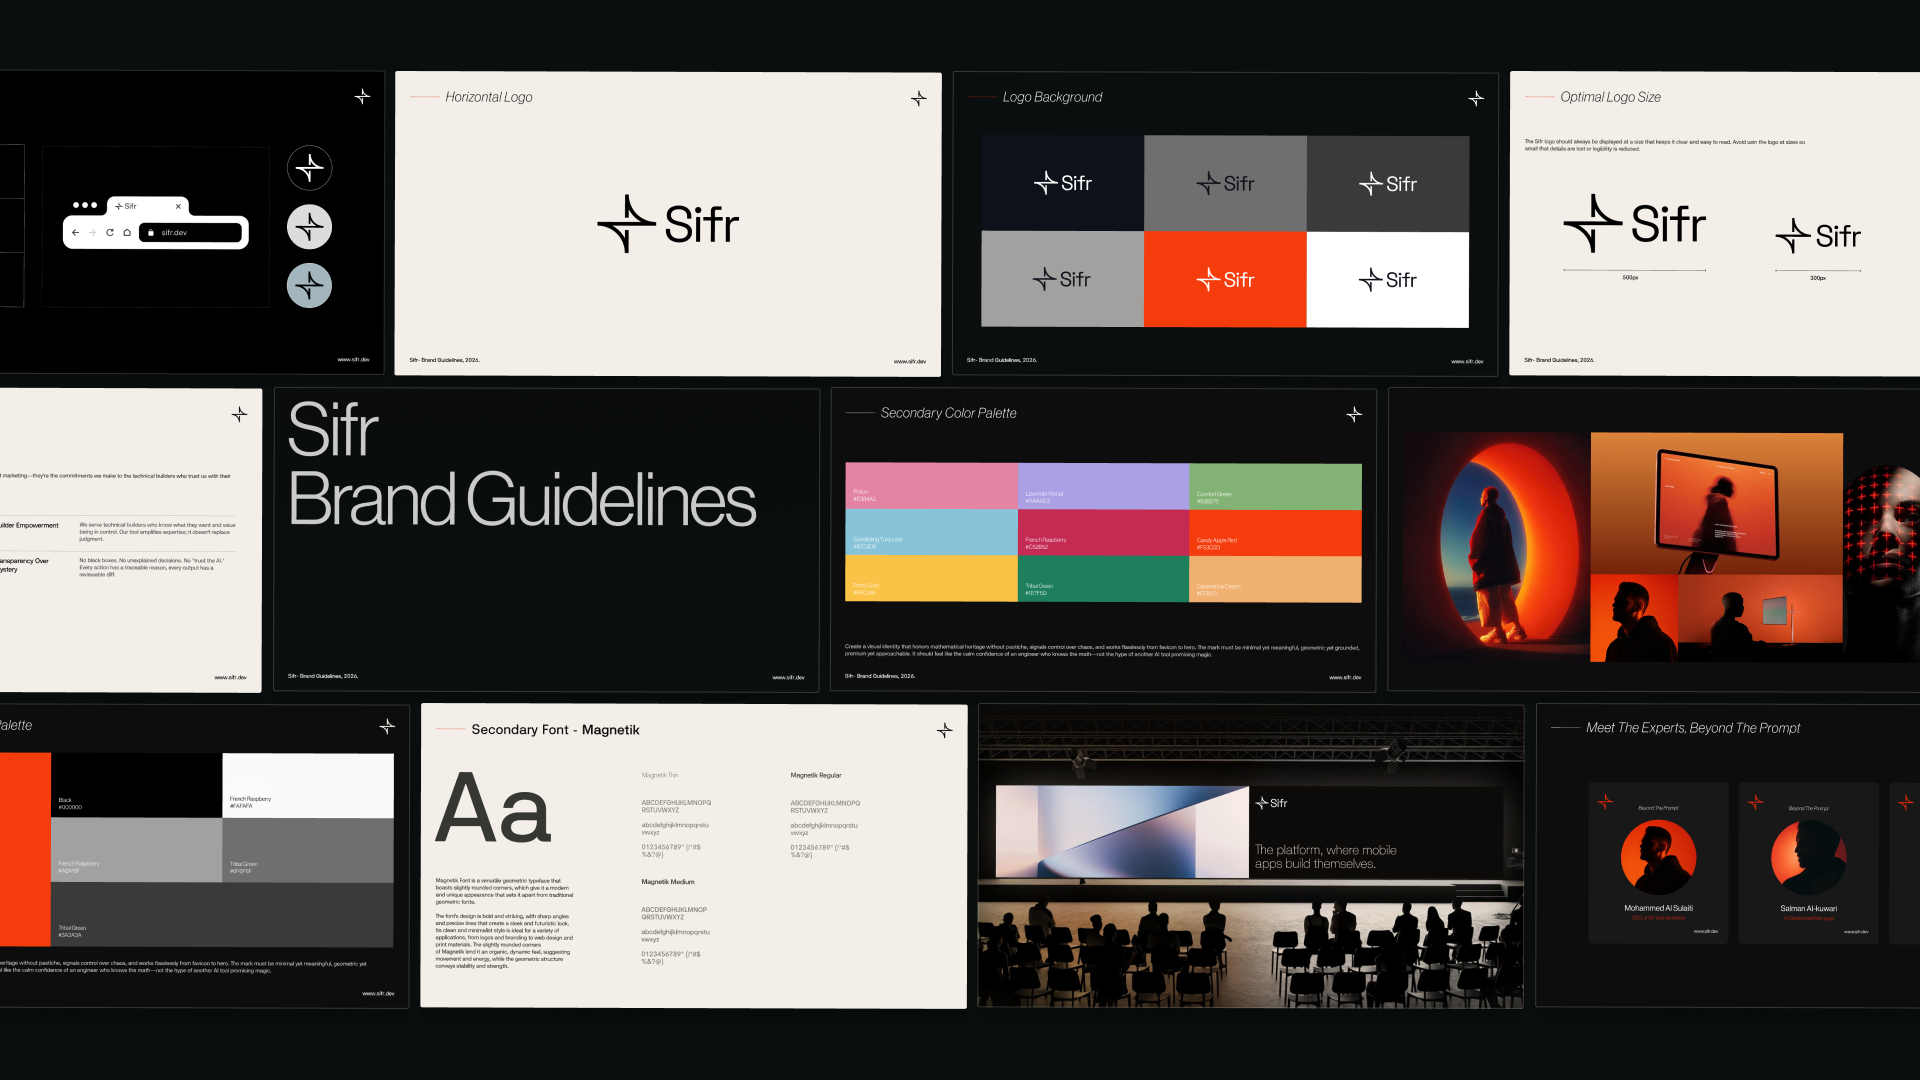Click the www.sifr.dev link on the Logo Background card
This screenshot has width=1920, height=1080.
point(1467,361)
